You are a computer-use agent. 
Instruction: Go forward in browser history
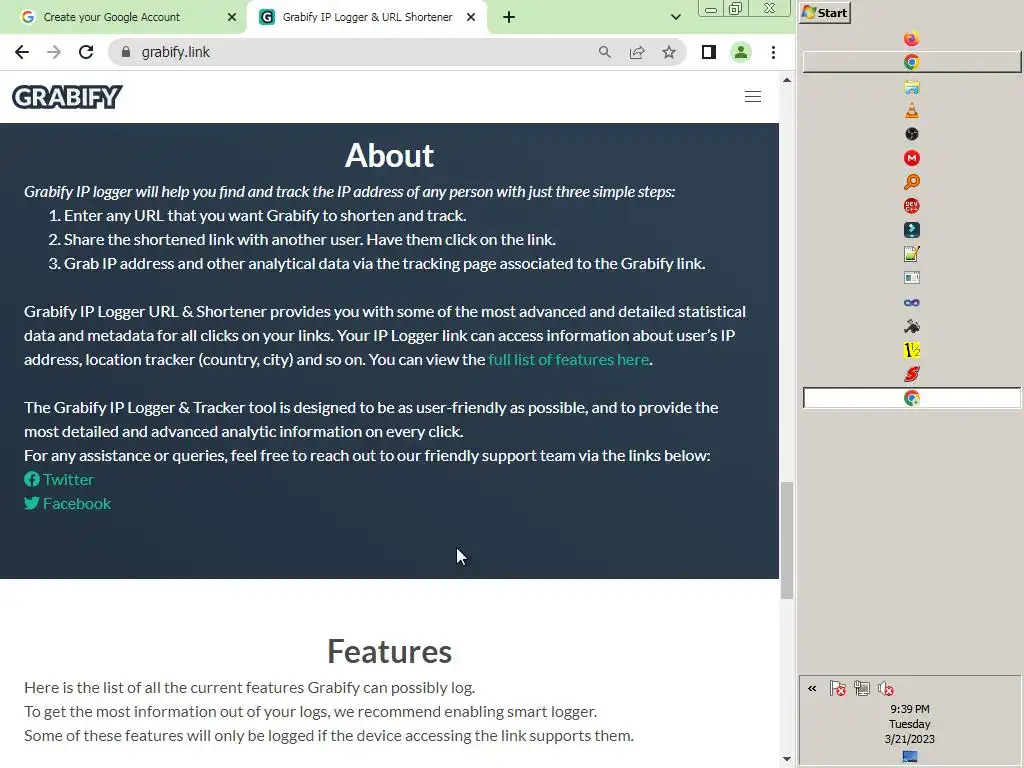(54, 52)
